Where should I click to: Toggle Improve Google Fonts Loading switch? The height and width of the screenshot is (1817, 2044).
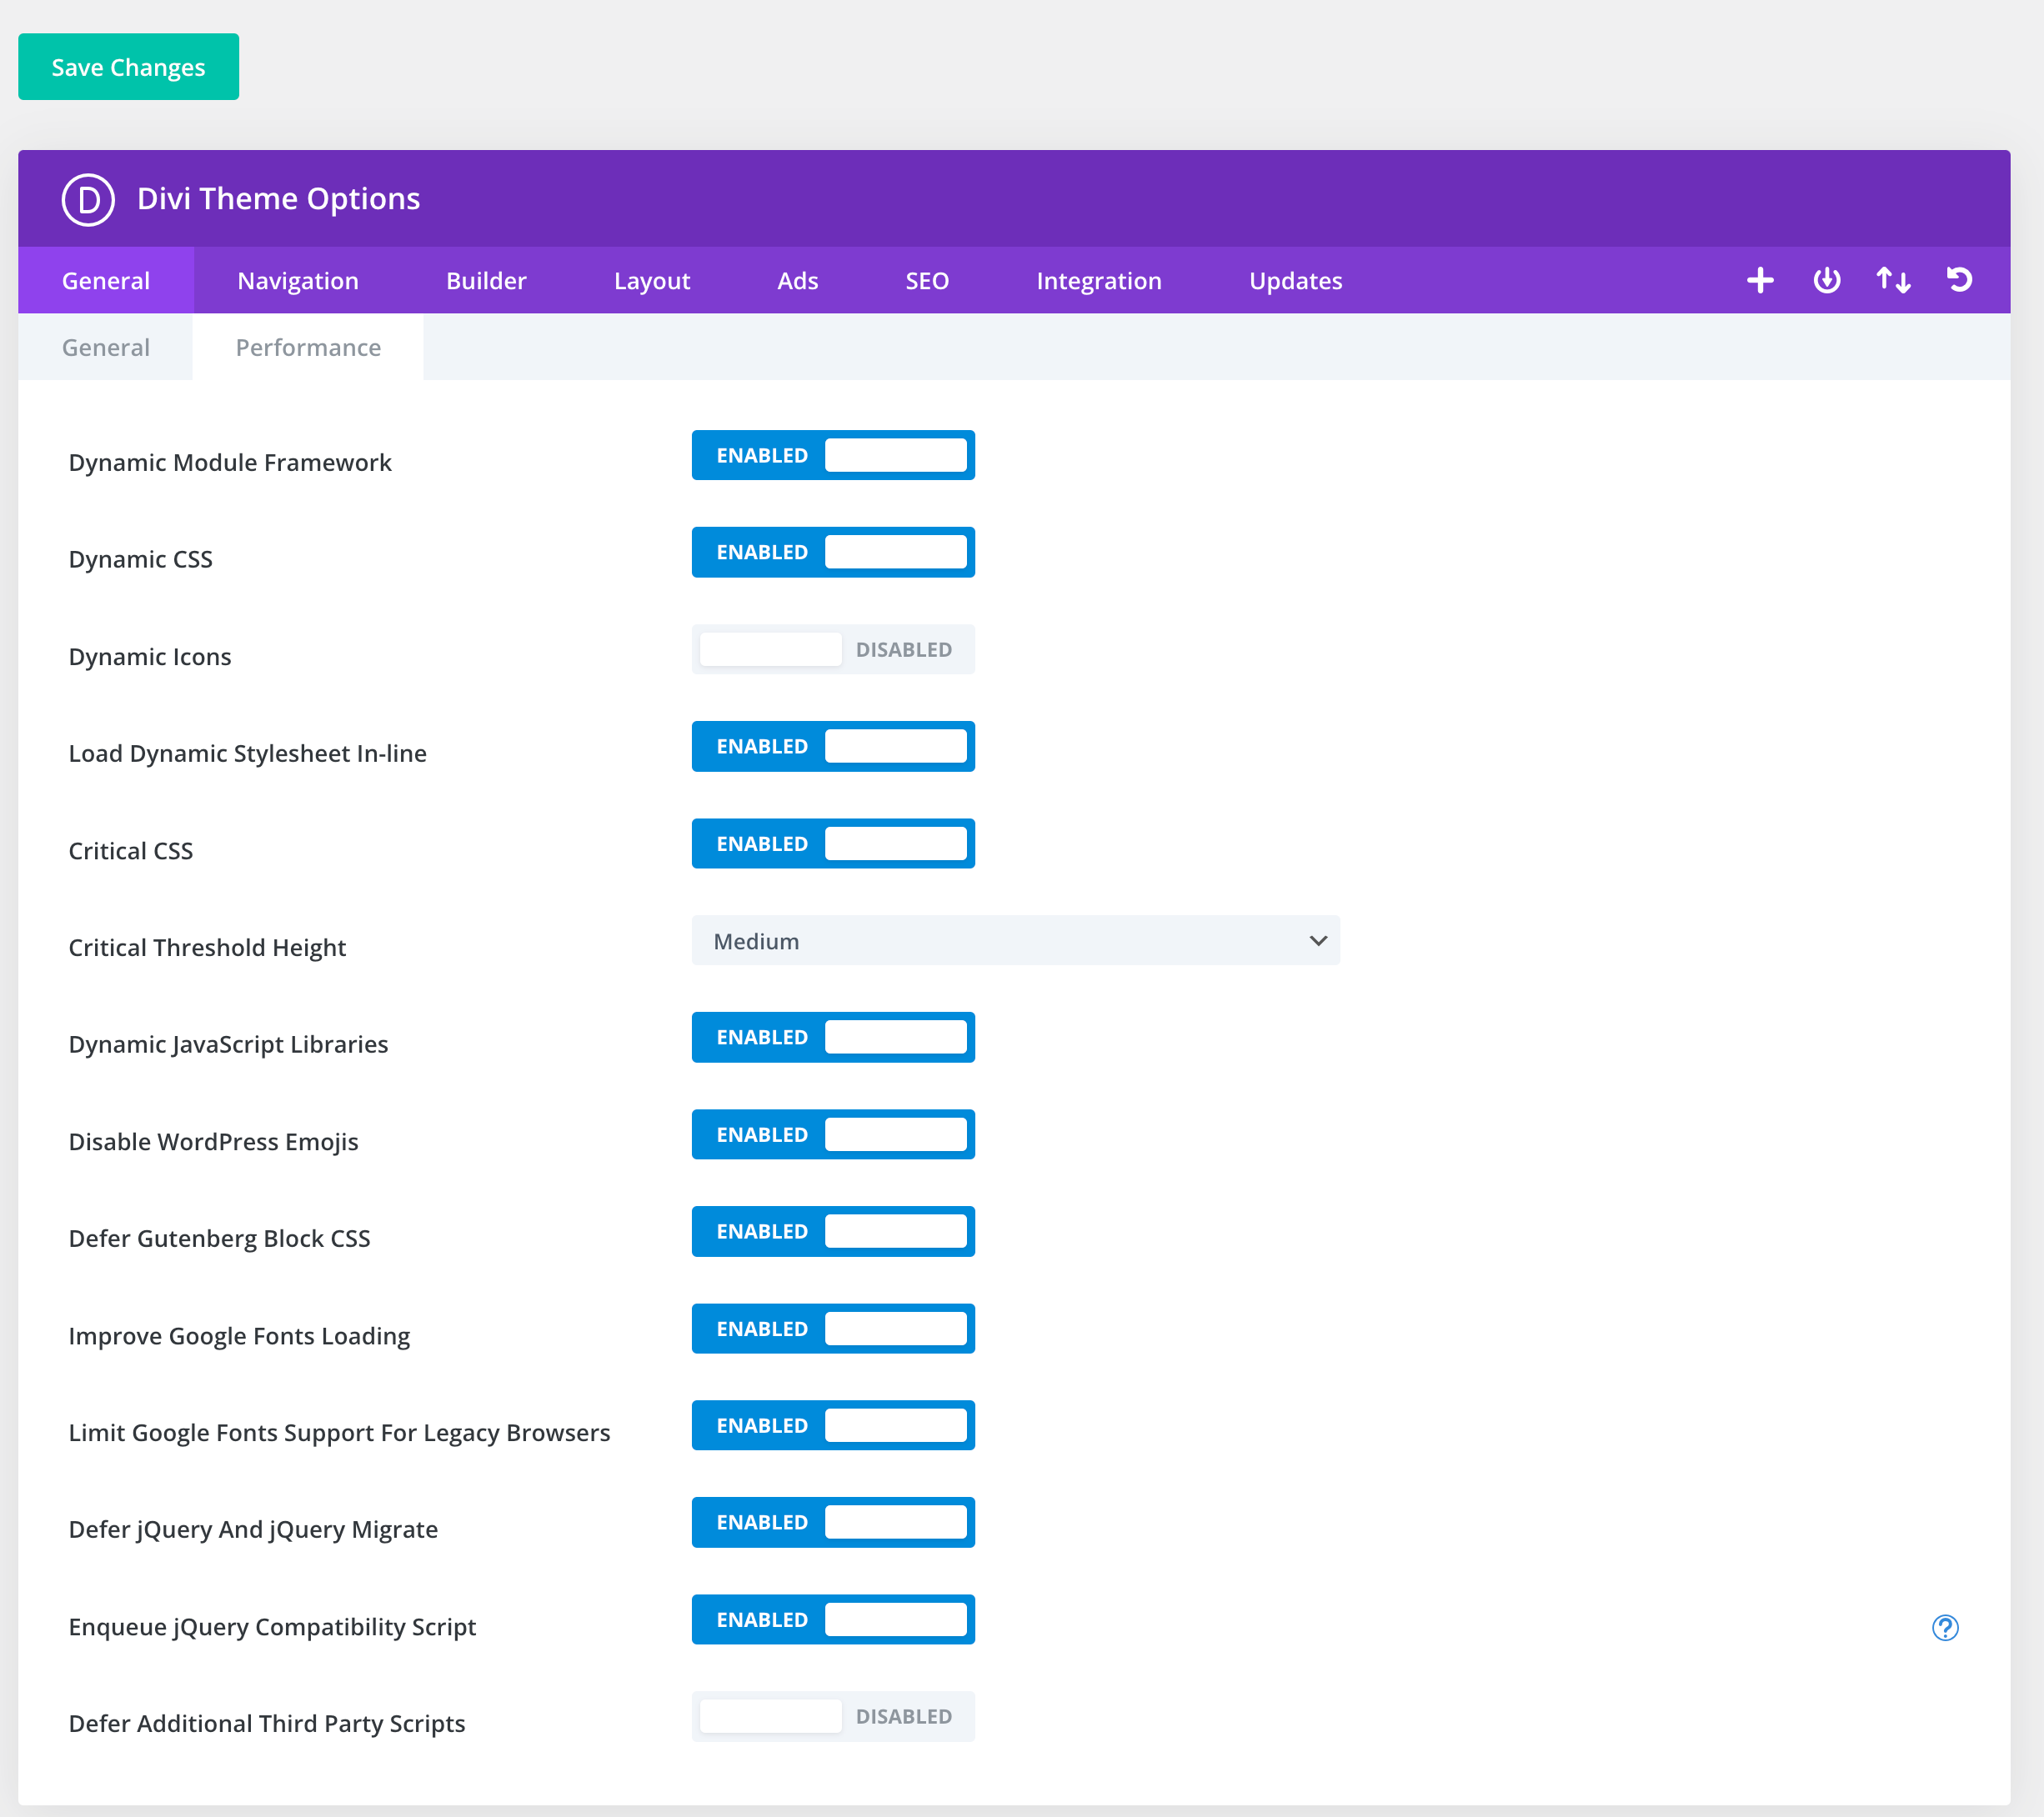pos(833,1329)
